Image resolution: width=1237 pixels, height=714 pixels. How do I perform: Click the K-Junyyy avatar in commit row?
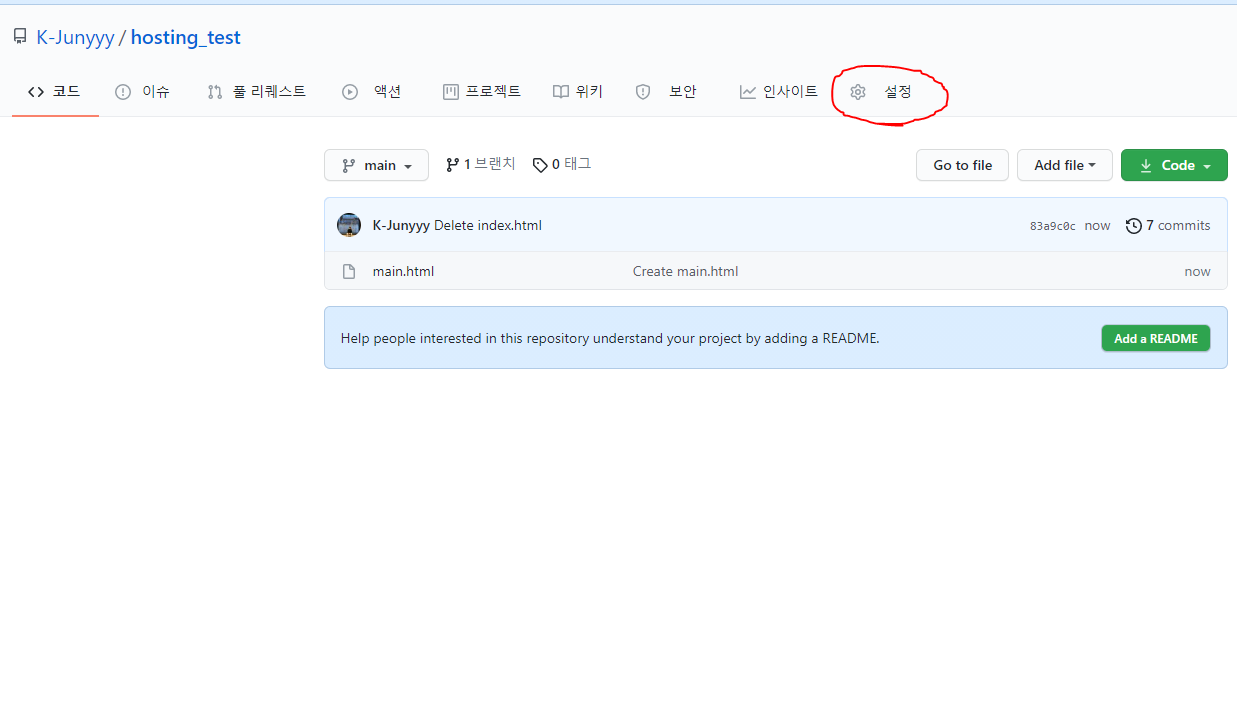349,225
